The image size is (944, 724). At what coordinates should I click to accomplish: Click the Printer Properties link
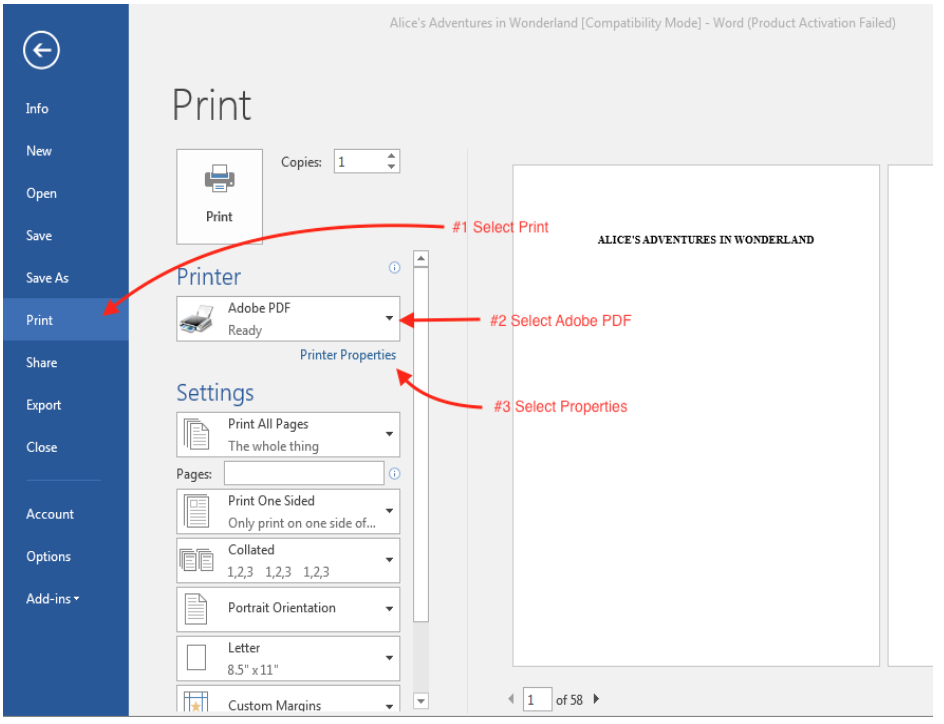[348, 355]
